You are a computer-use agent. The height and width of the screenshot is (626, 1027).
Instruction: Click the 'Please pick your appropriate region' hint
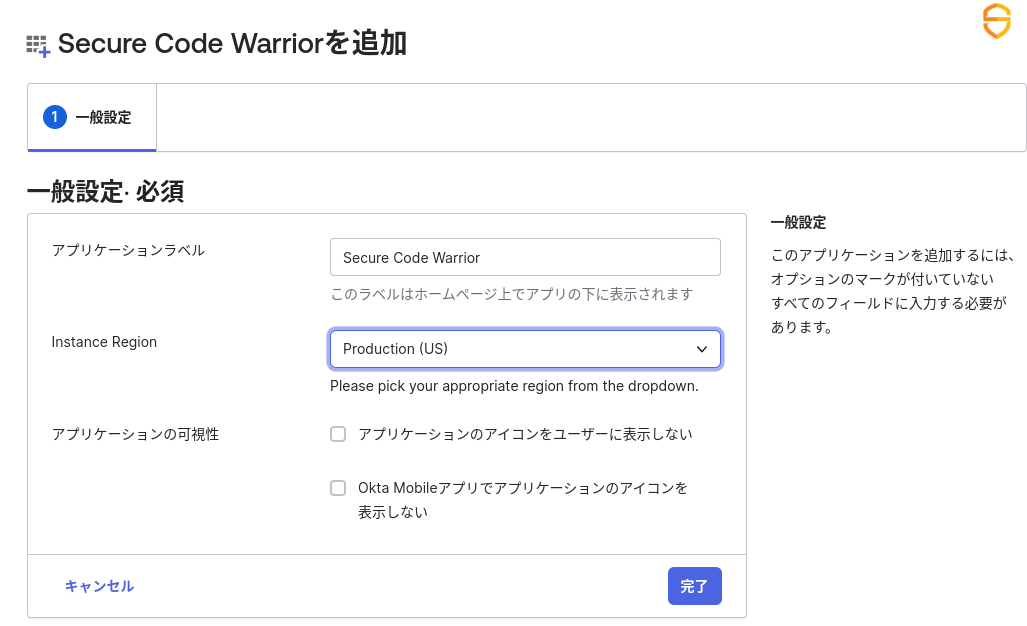[514, 386]
